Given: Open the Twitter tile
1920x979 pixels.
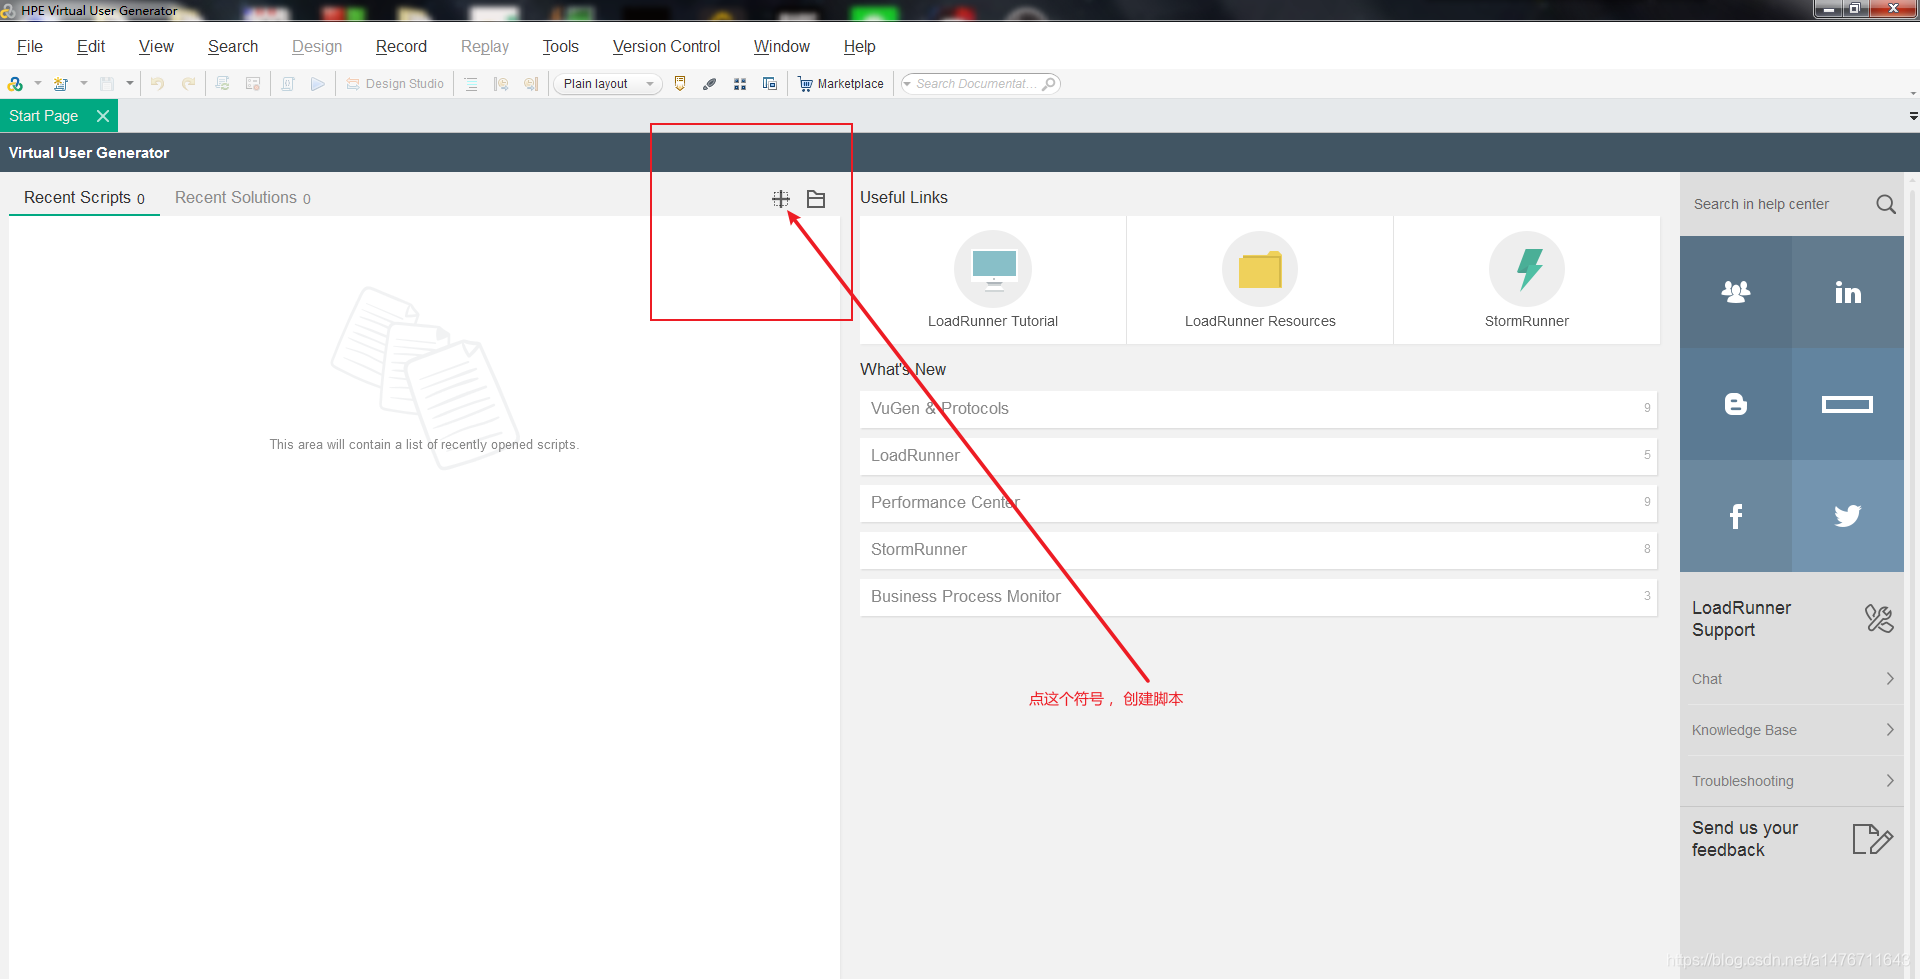Looking at the screenshot, I should (x=1848, y=516).
